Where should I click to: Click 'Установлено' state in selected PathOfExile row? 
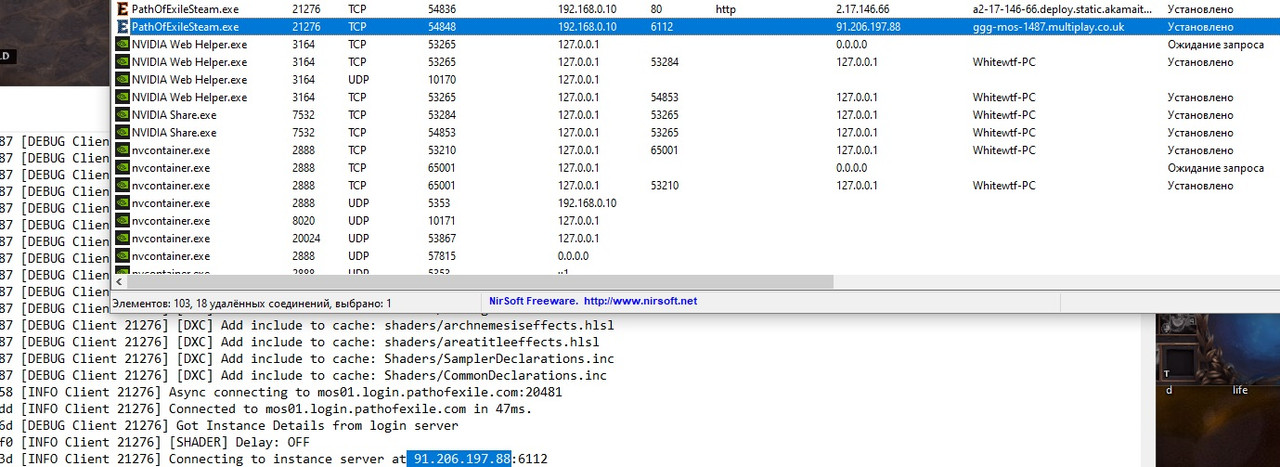coord(1200,27)
